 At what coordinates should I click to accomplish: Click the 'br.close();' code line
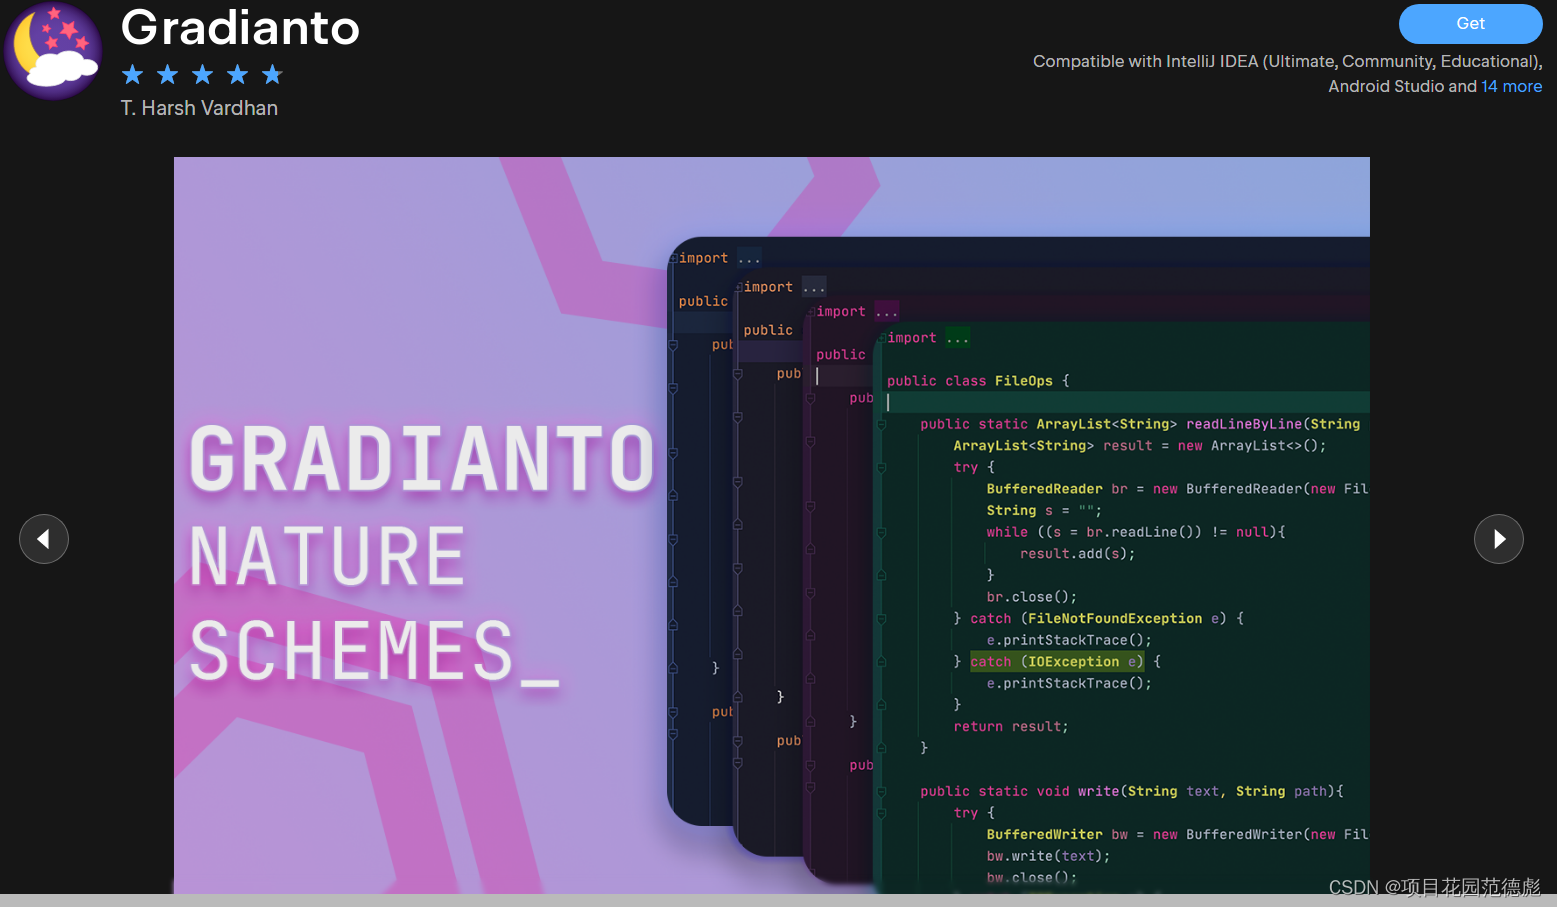[x=1031, y=597]
